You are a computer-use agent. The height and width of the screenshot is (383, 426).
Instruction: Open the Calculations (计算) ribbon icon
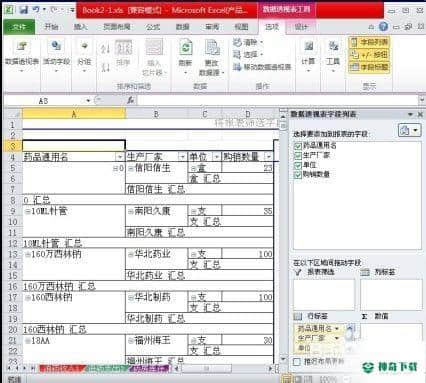point(309,47)
